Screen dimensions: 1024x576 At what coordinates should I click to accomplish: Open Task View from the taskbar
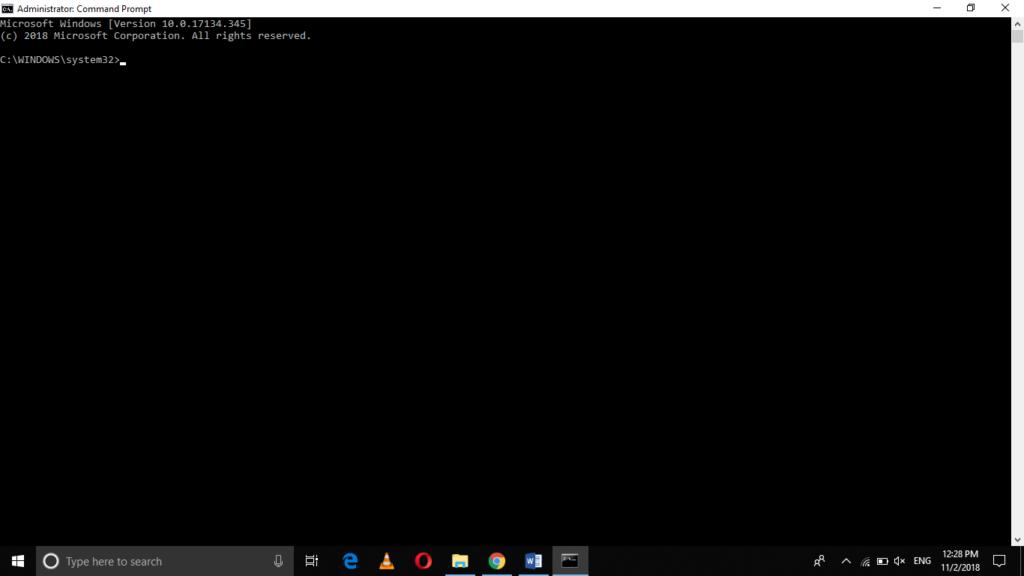point(312,561)
